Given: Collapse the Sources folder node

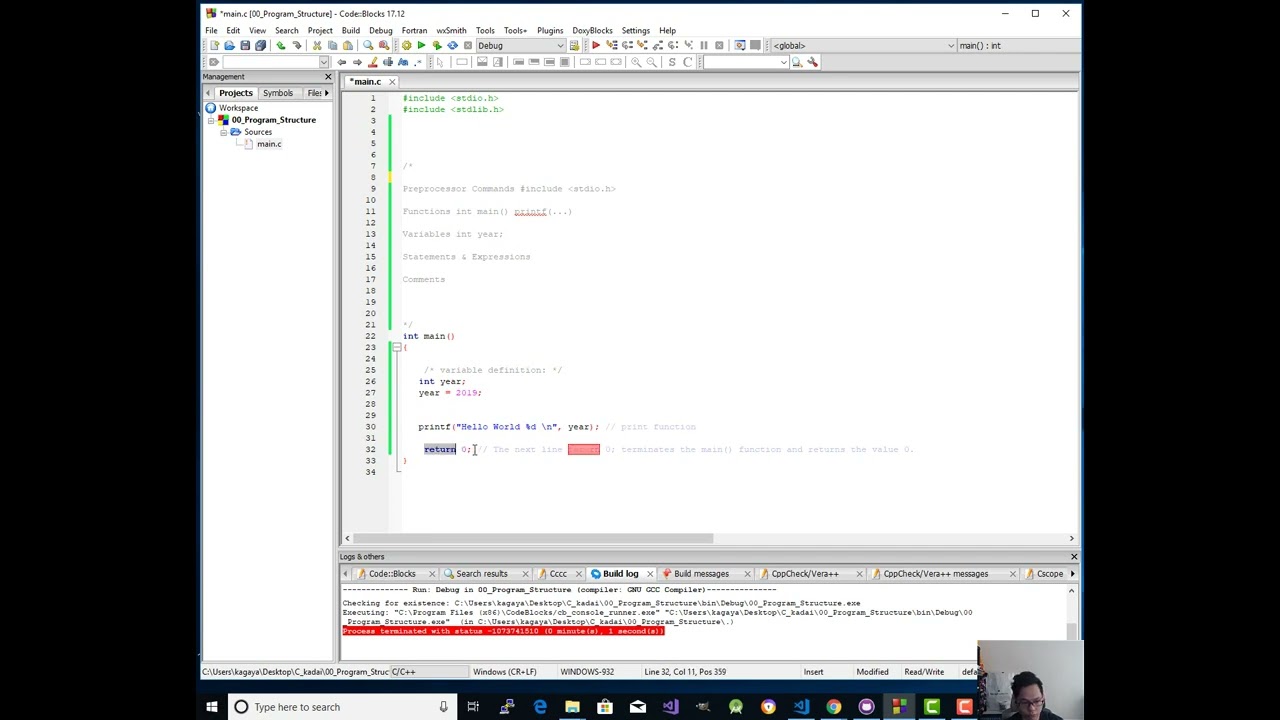Looking at the screenshot, I should click(x=223, y=132).
